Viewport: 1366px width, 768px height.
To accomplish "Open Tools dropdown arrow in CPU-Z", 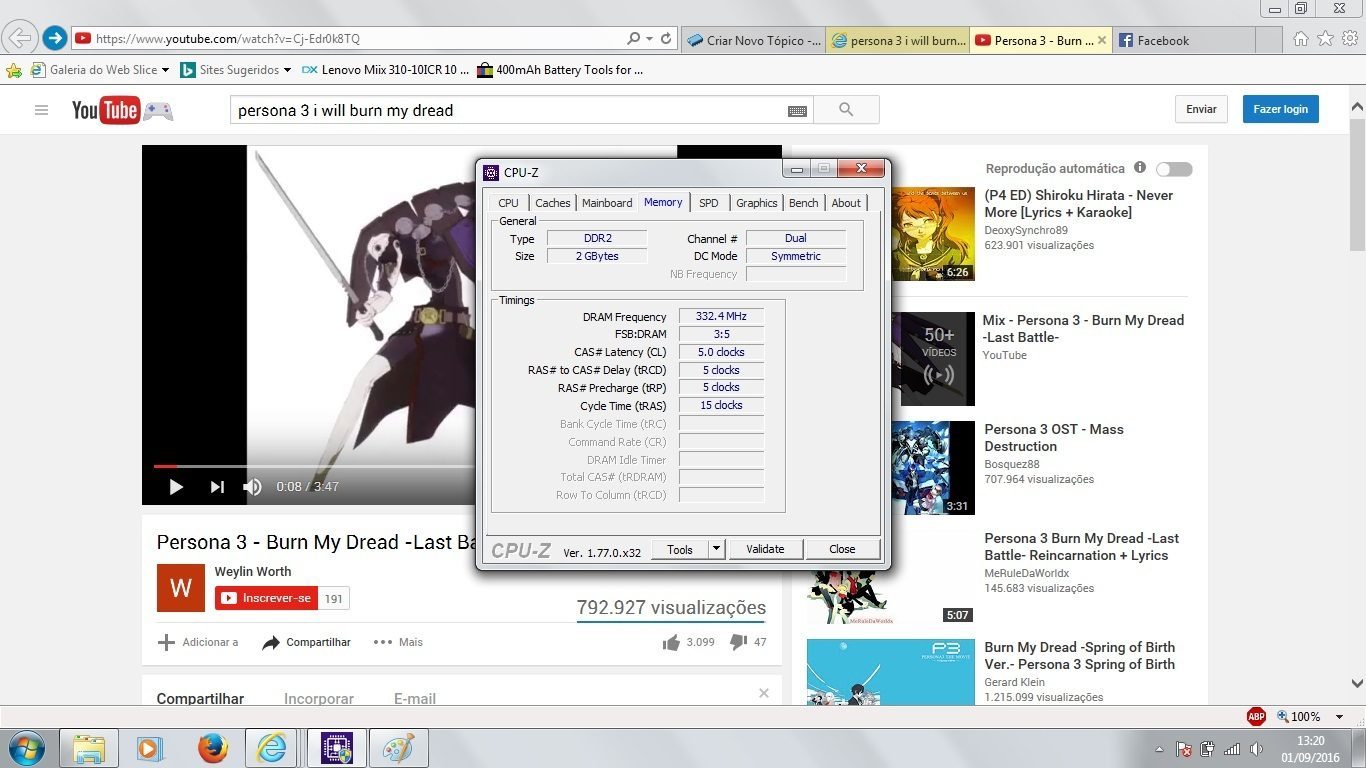I will click(716, 549).
